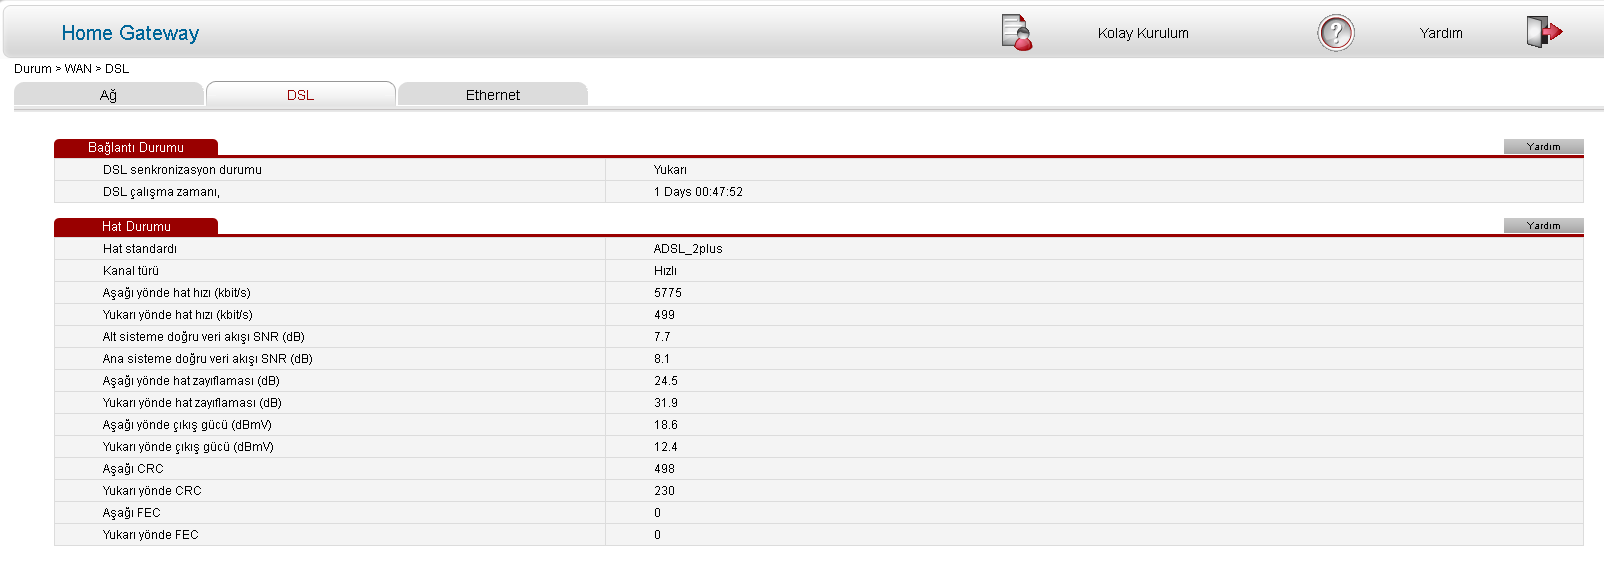Click the question mark help icon
This screenshot has width=1604, height=576.
[1335, 33]
